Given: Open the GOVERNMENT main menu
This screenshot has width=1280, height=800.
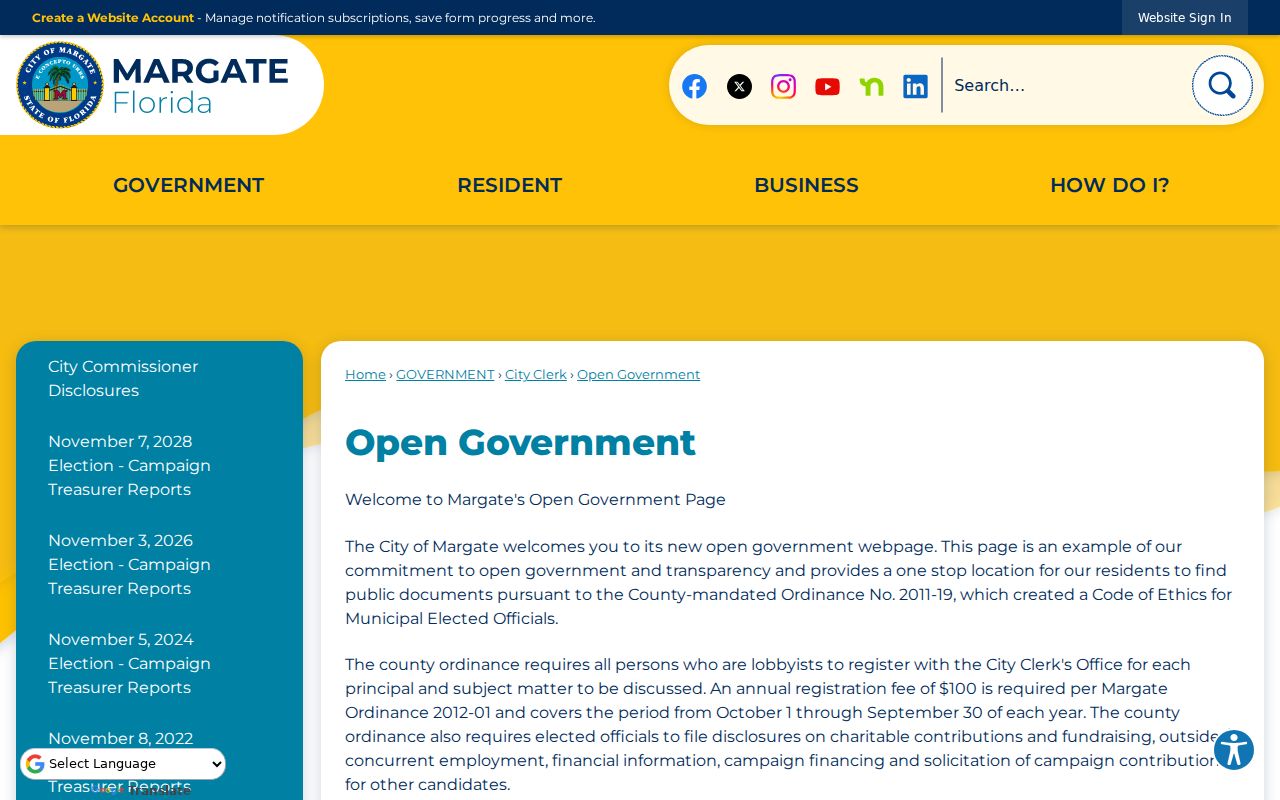Looking at the screenshot, I should [x=188, y=185].
